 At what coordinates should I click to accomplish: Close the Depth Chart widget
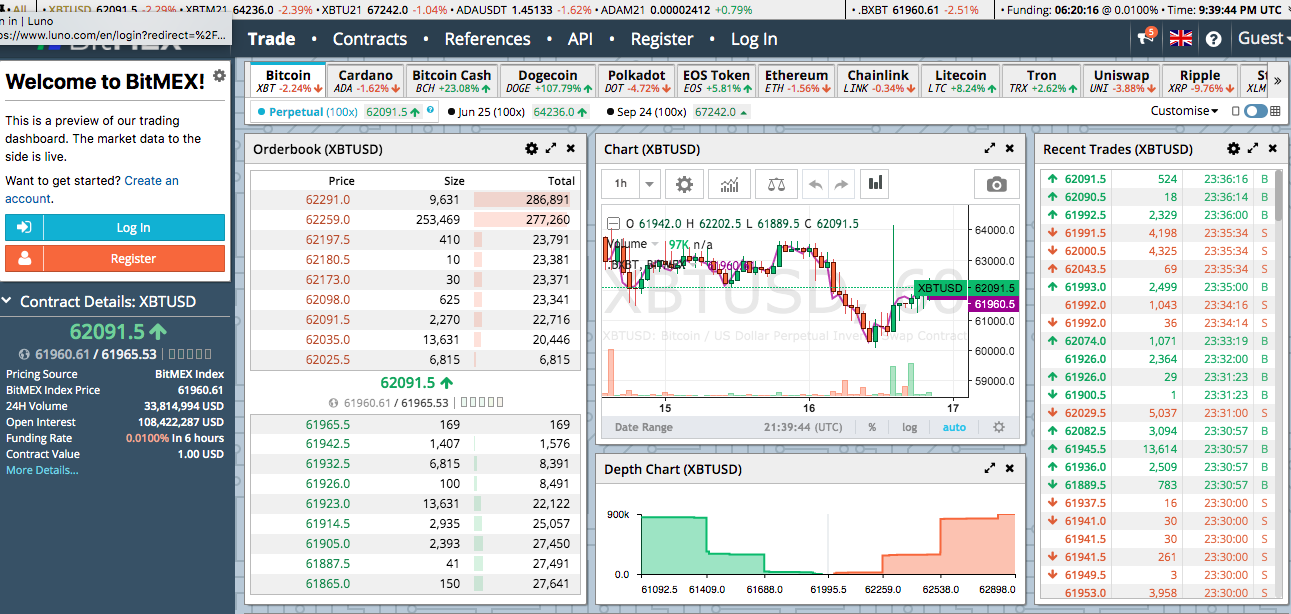[1009, 469]
